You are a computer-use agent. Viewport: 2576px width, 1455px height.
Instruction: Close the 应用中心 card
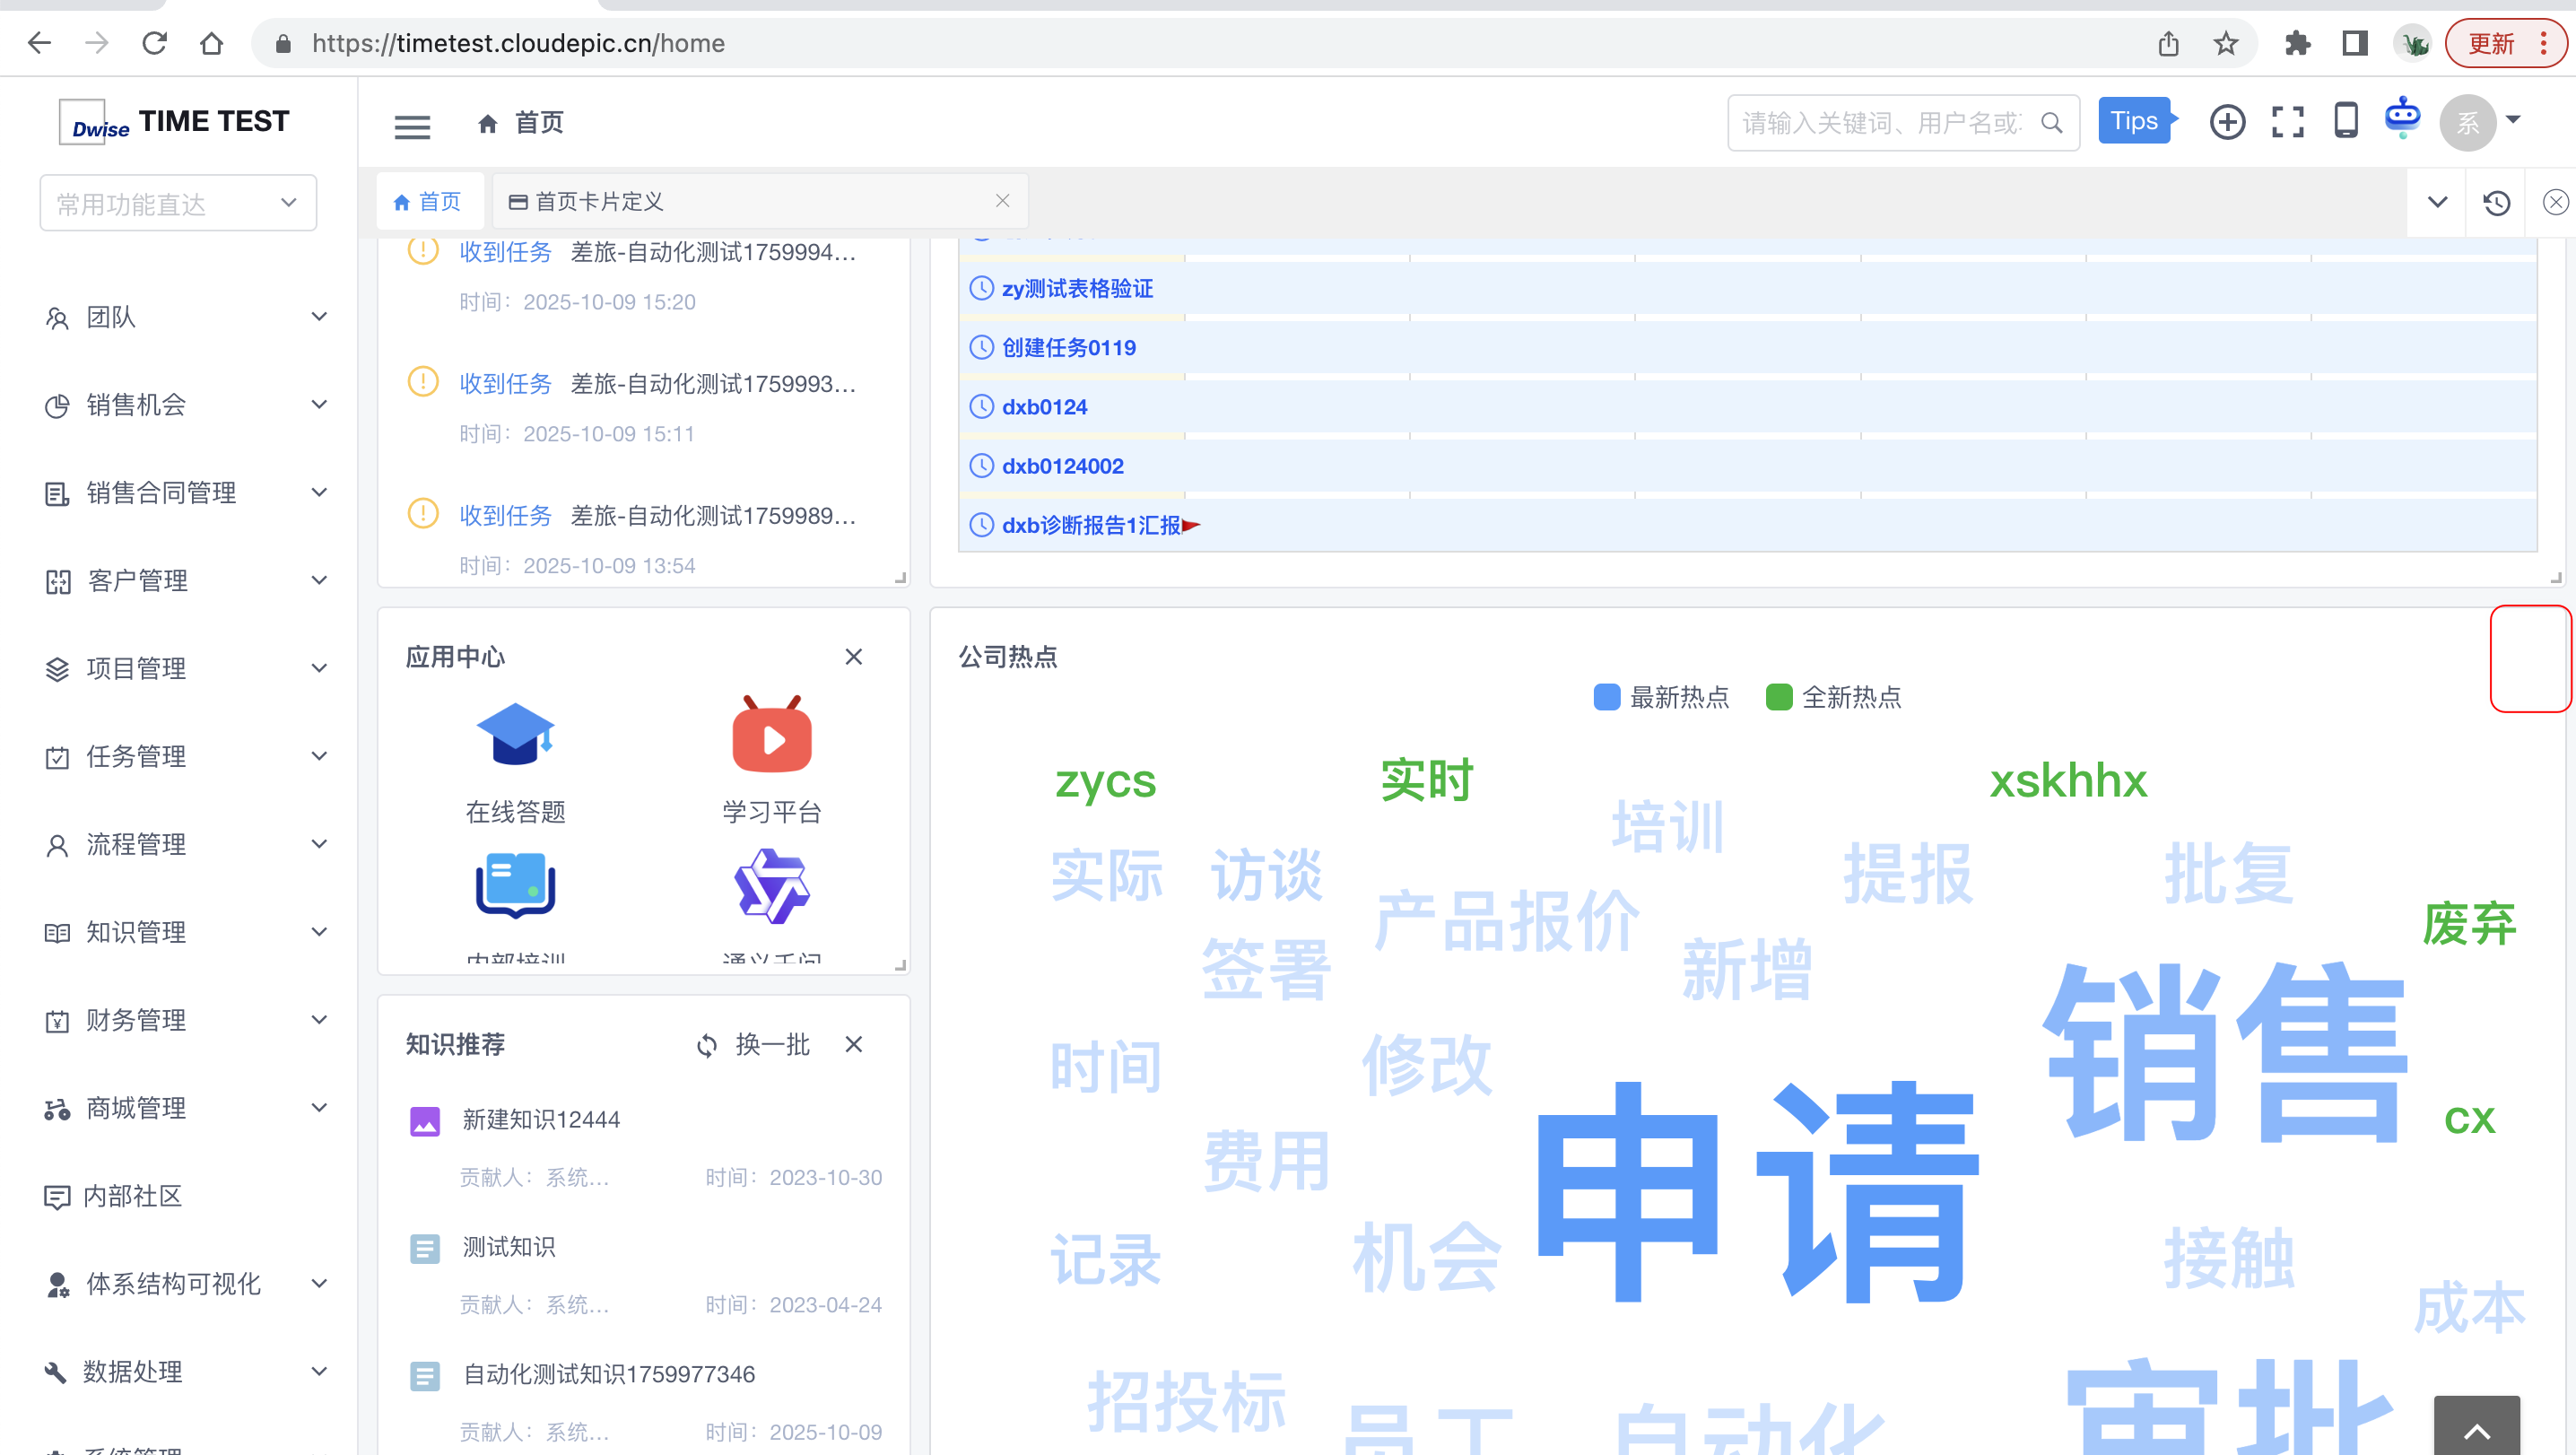(x=853, y=657)
